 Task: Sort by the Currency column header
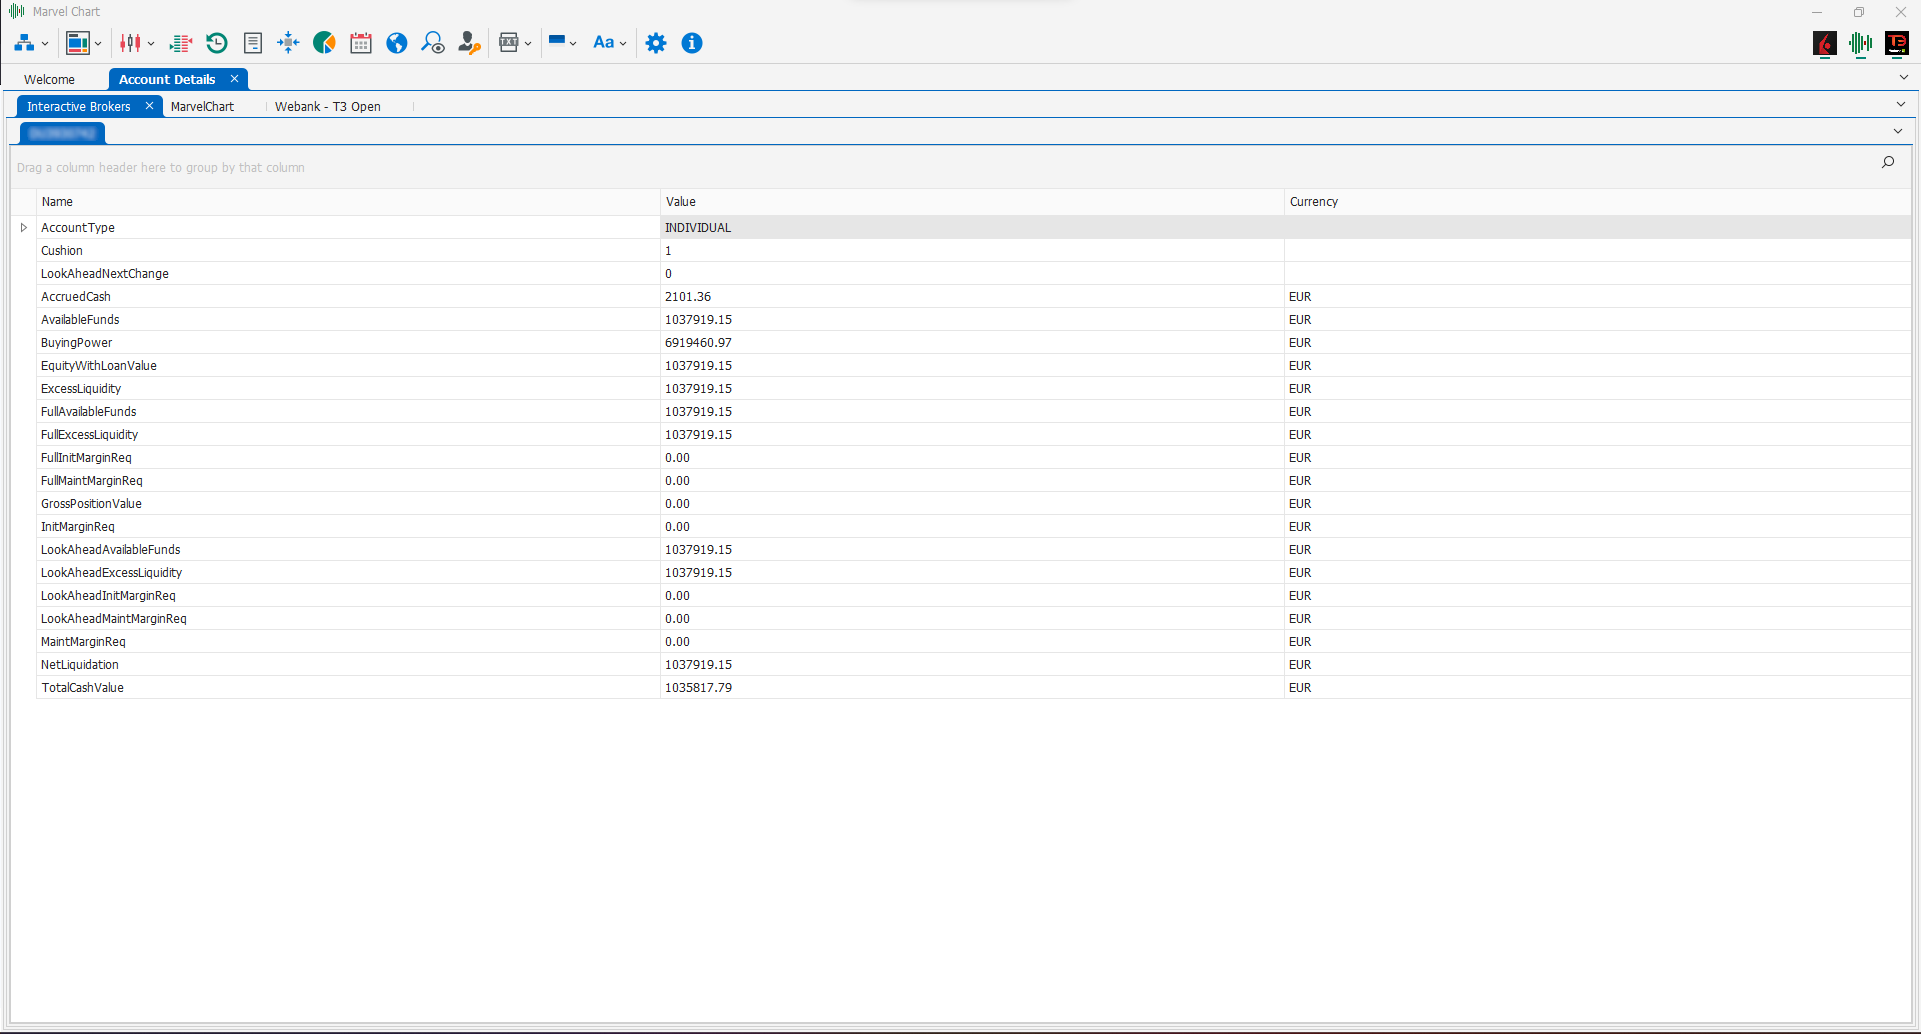pyautogui.click(x=1598, y=202)
